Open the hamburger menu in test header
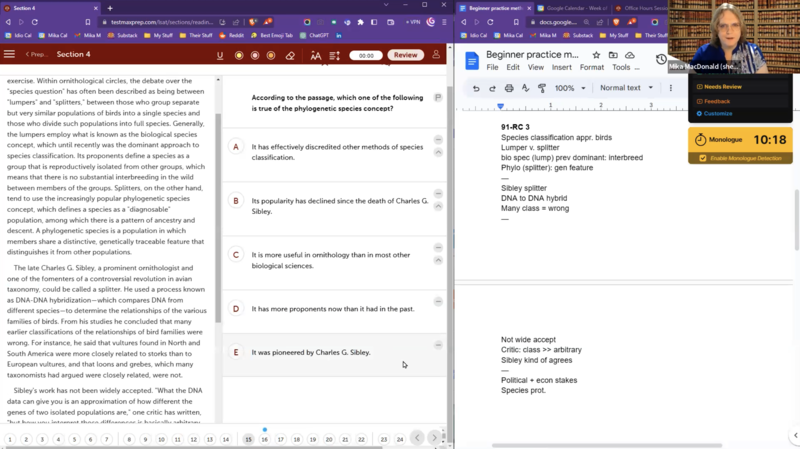800x449 pixels. [x=10, y=55]
